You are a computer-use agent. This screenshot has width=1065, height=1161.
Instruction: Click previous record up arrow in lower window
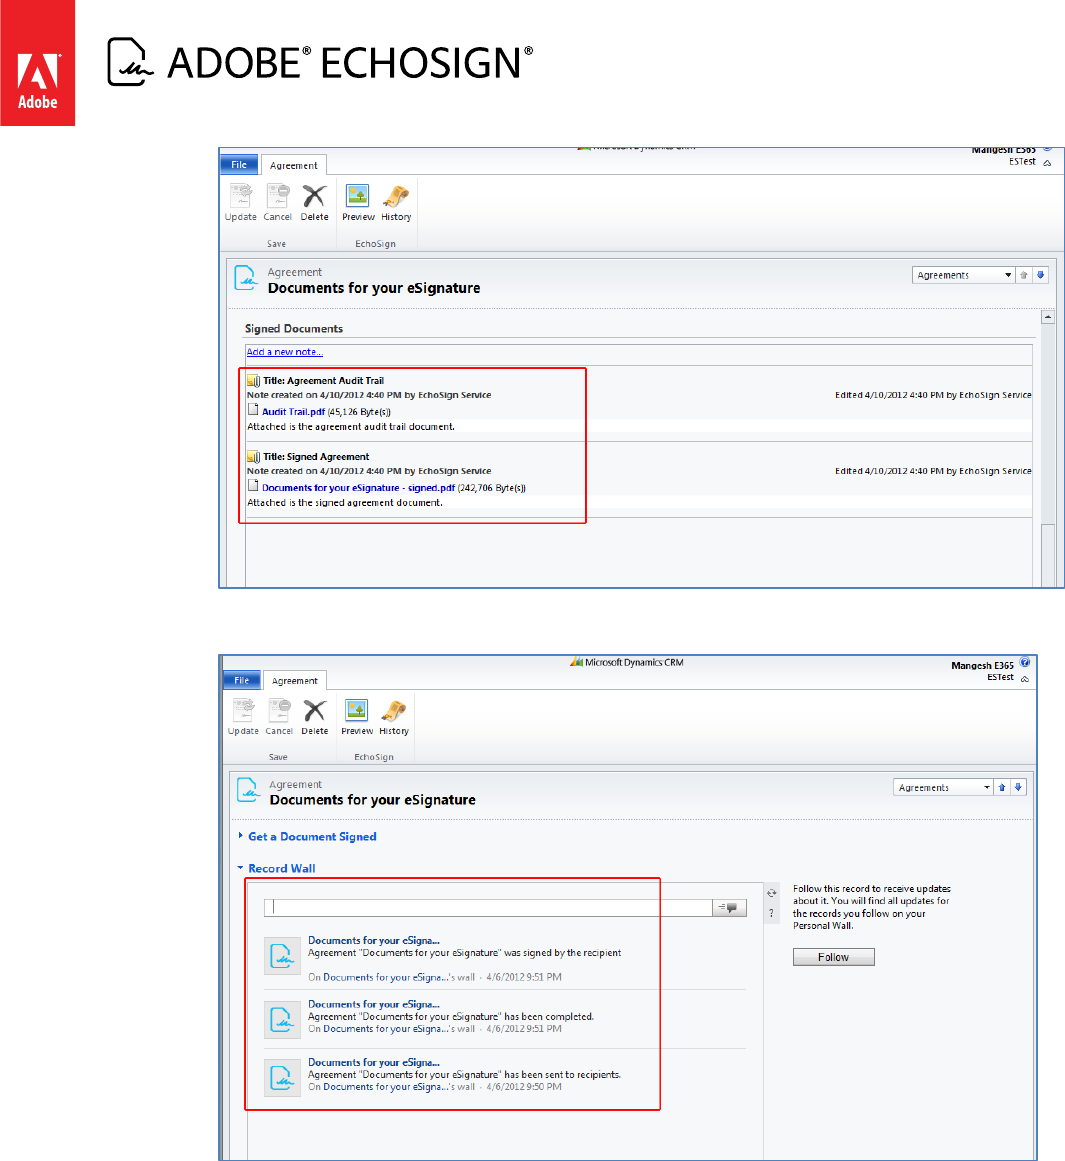click(1002, 787)
